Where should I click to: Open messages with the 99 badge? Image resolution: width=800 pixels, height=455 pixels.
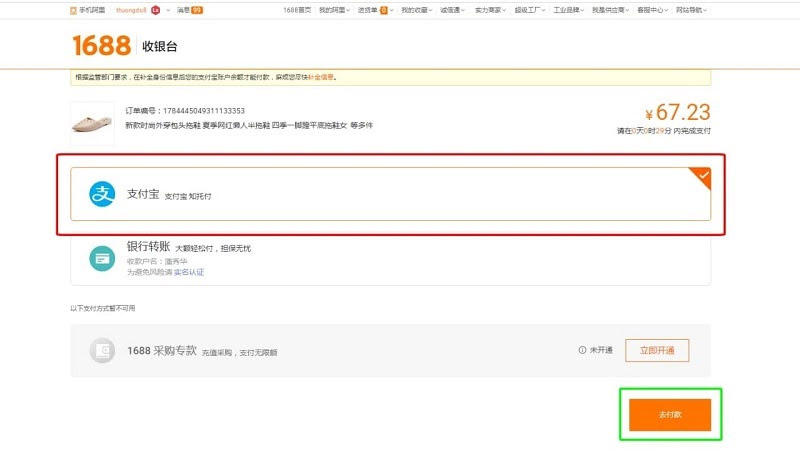click(190, 10)
